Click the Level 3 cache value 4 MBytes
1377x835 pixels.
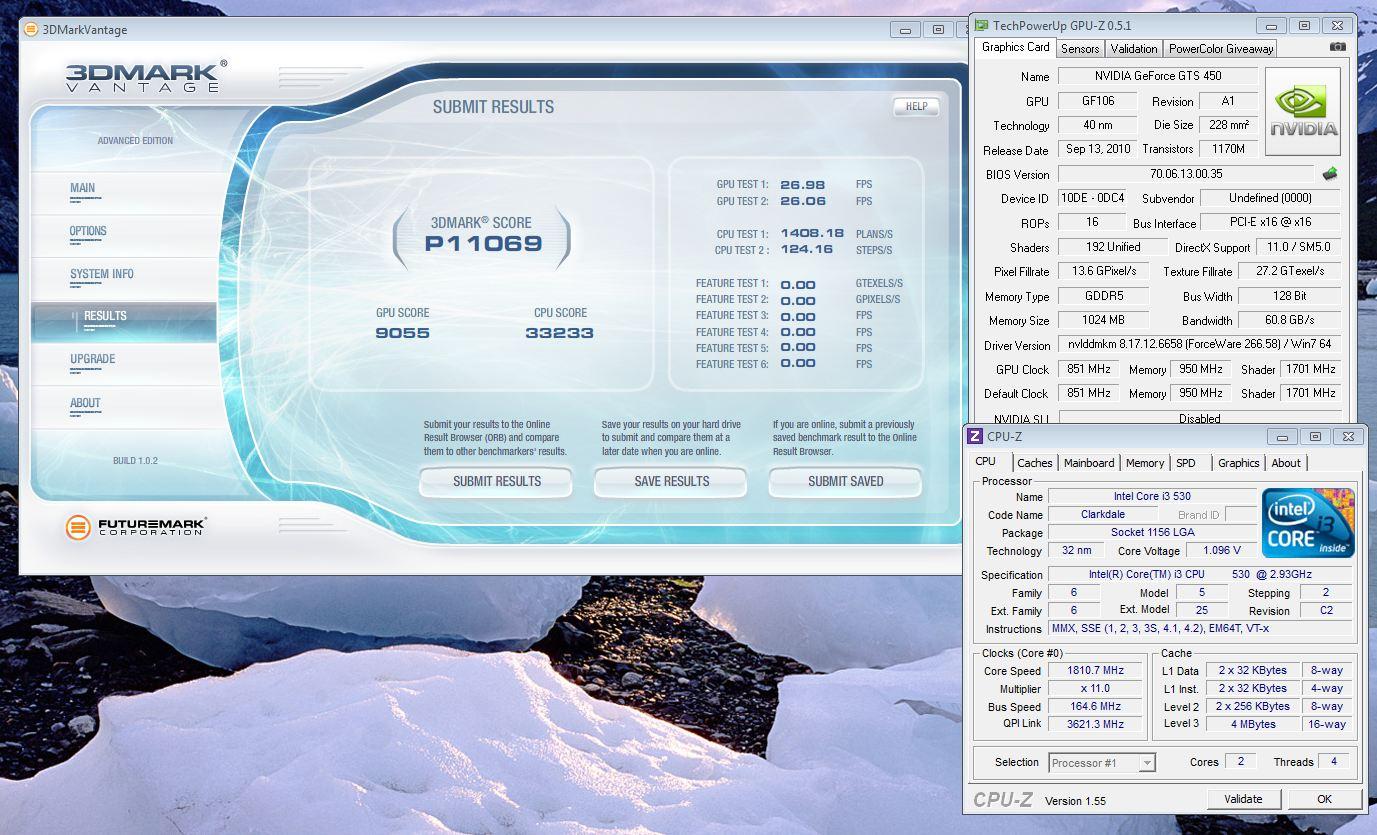[1253, 725]
